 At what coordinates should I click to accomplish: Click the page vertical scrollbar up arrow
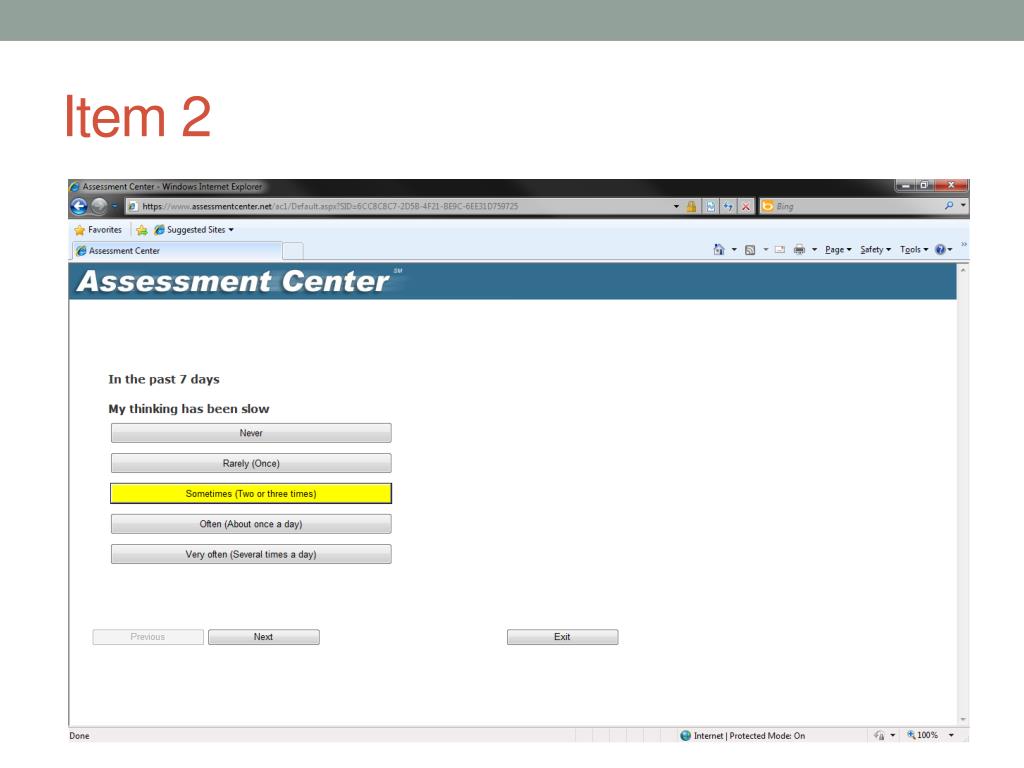[963, 270]
